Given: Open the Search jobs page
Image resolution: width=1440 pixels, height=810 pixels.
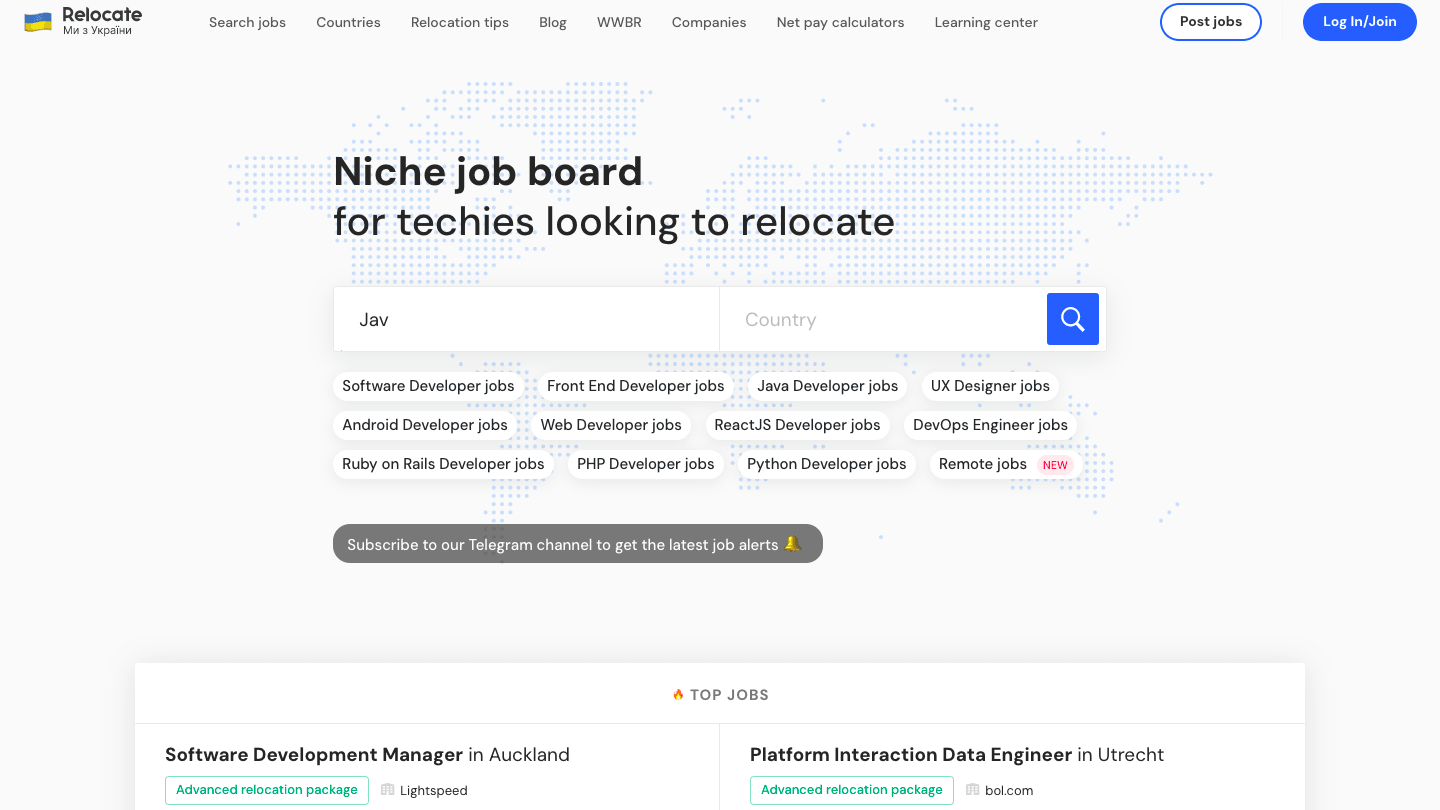Looking at the screenshot, I should pyautogui.click(x=247, y=22).
